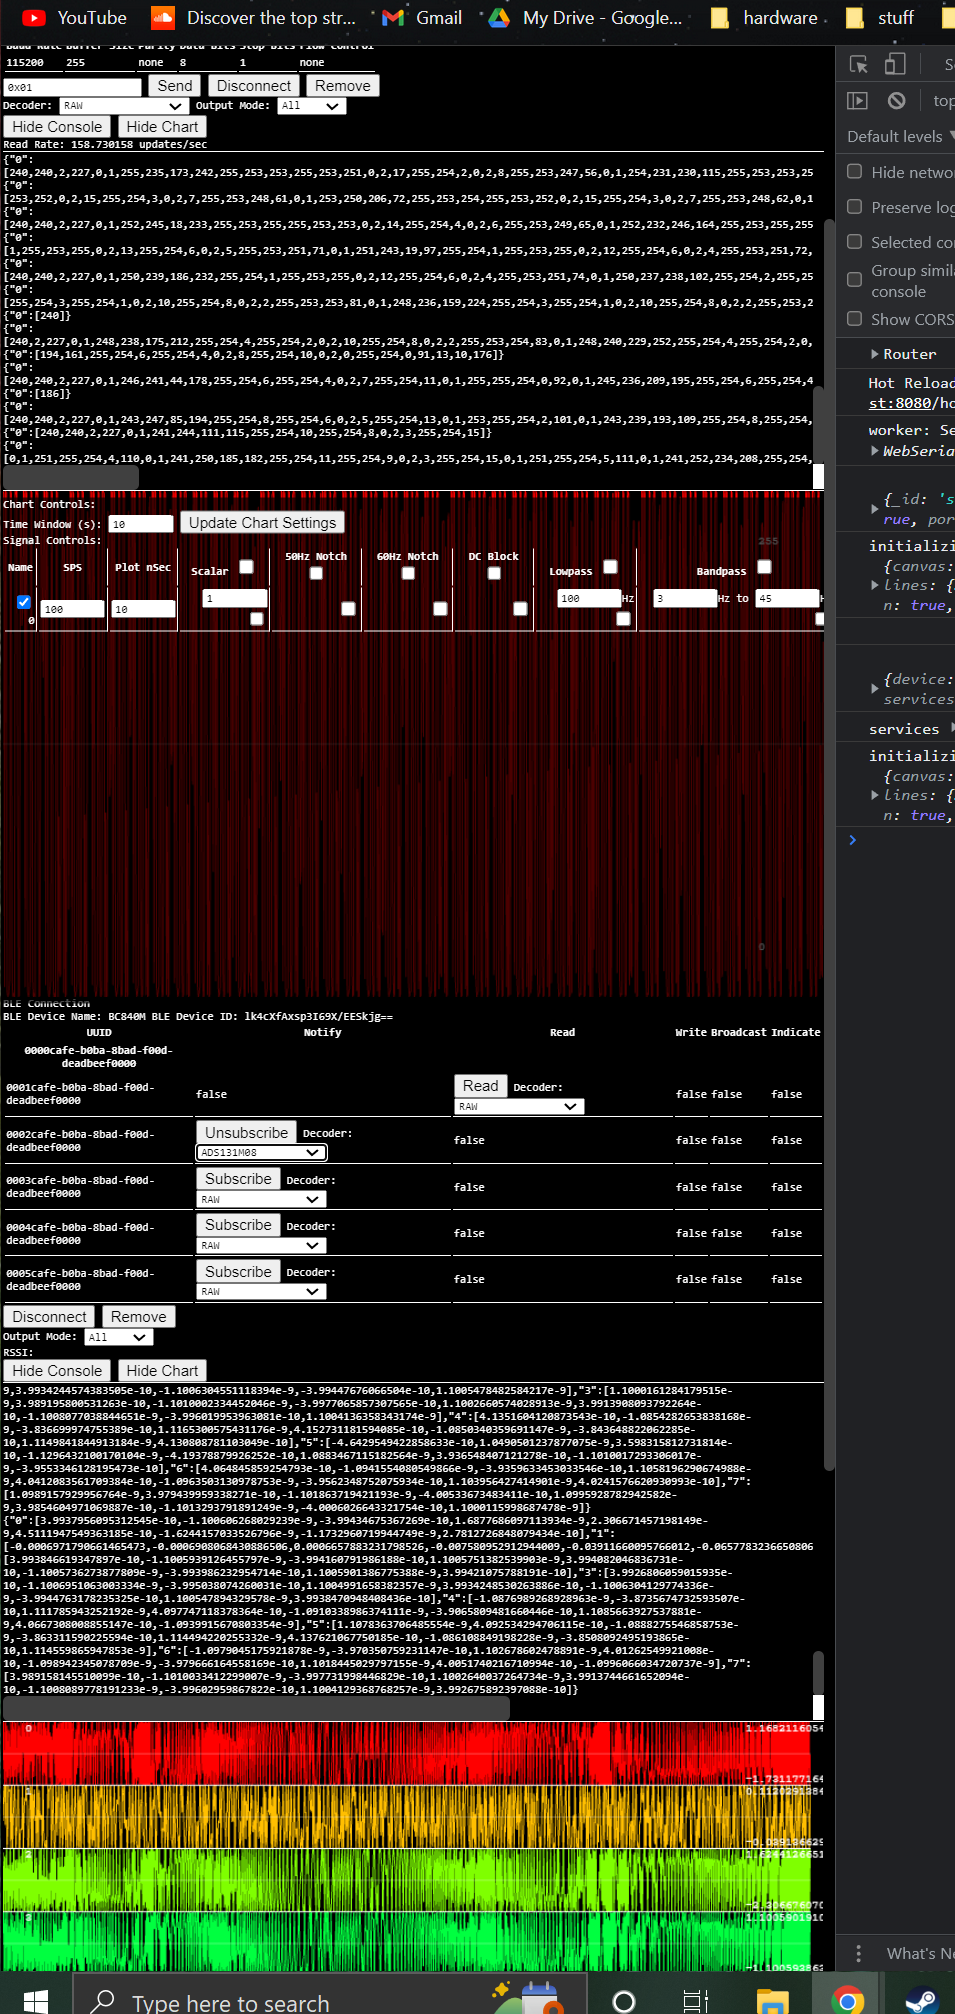The height and width of the screenshot is (2014, 955).
Task: Click the serial Hide Console button
Action: (x=57, y=127)
